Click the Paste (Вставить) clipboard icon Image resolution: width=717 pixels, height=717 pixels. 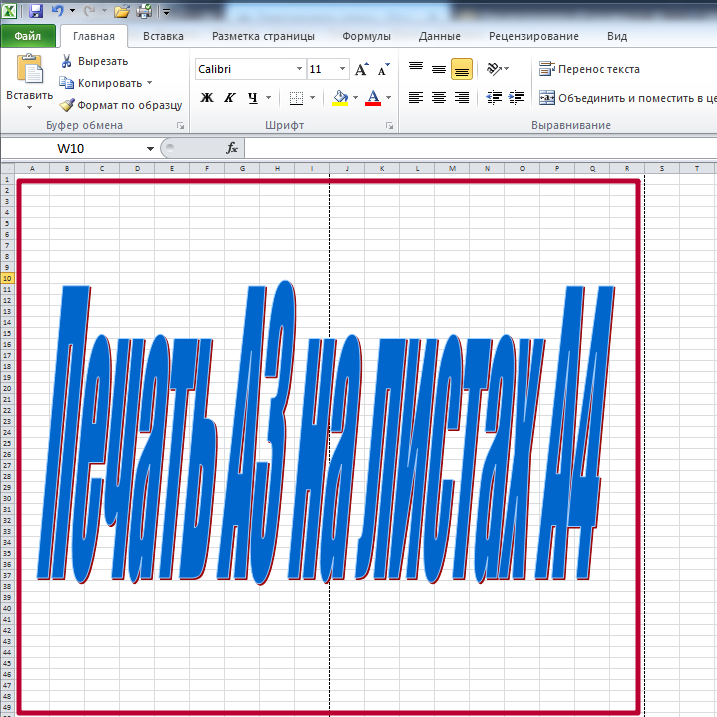pyautogui.click(x=30, y=70)
